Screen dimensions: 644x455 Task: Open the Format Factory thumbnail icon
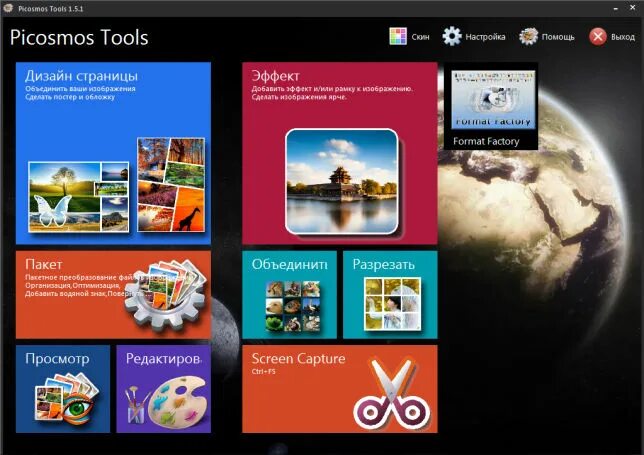pos(493,99)
